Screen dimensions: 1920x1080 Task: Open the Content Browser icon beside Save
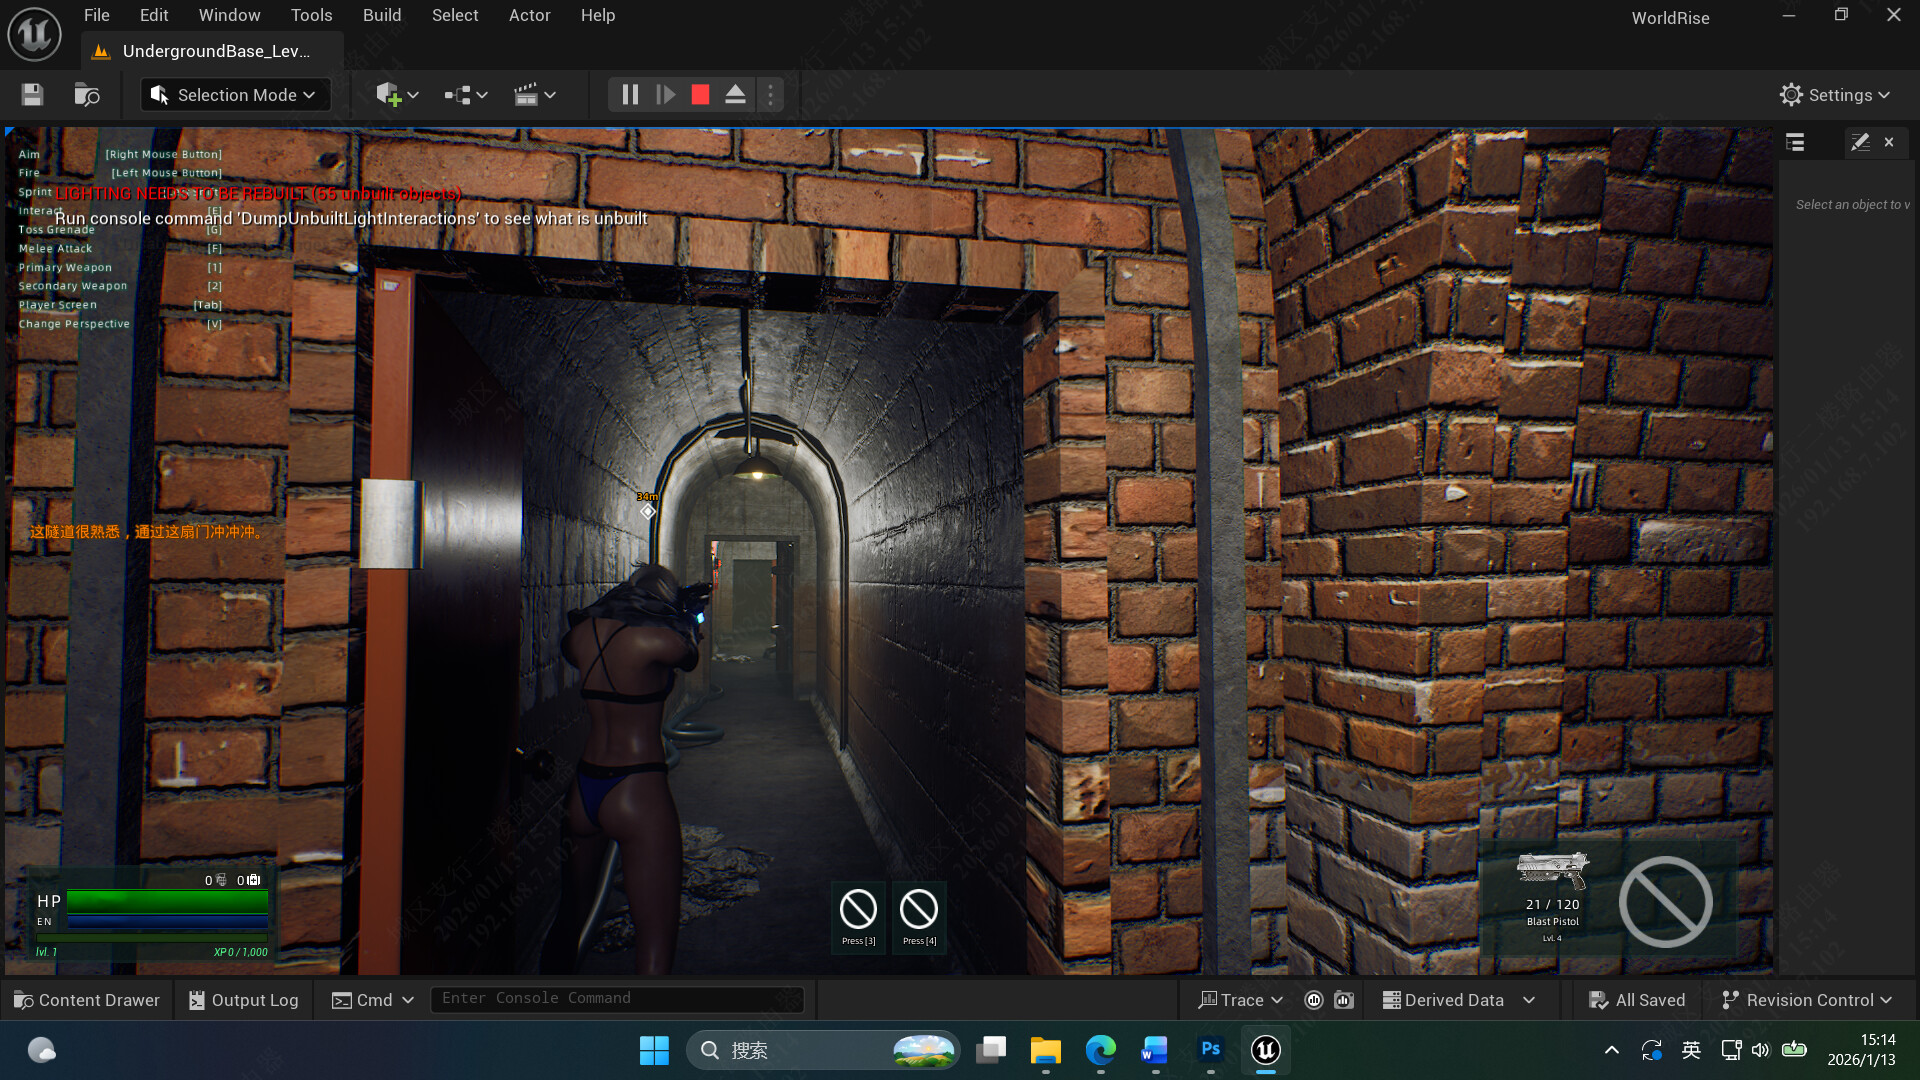86,94
